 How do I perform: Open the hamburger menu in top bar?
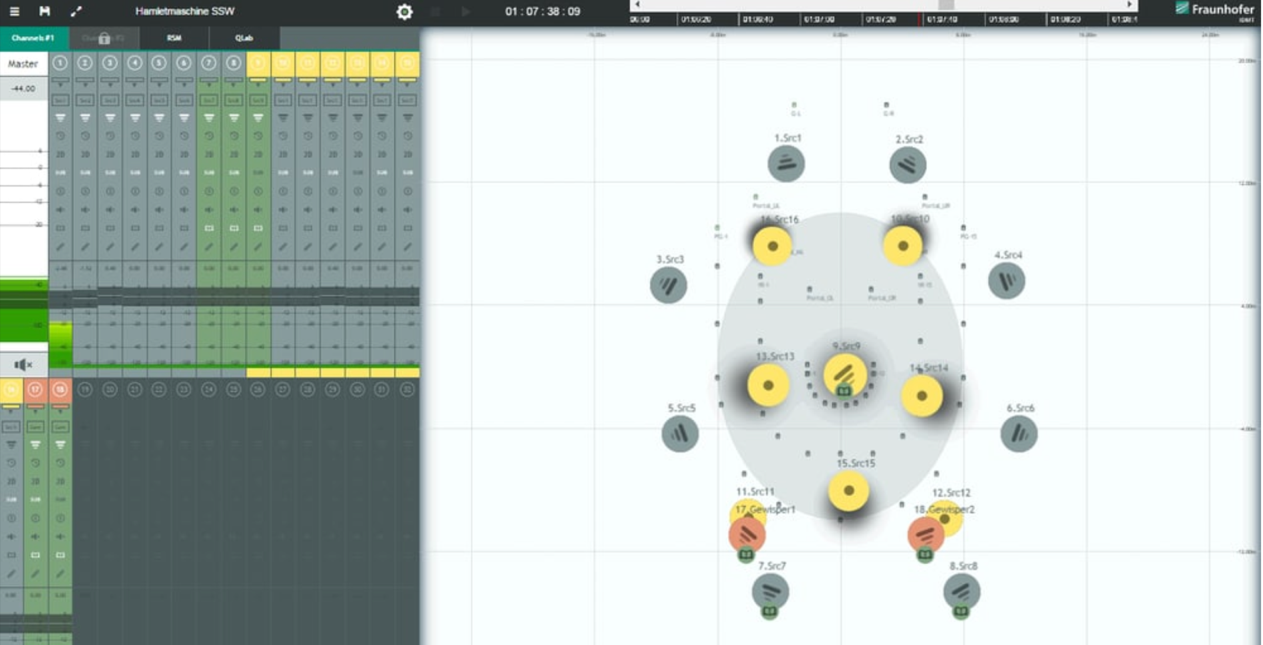(x=14, y=12)
